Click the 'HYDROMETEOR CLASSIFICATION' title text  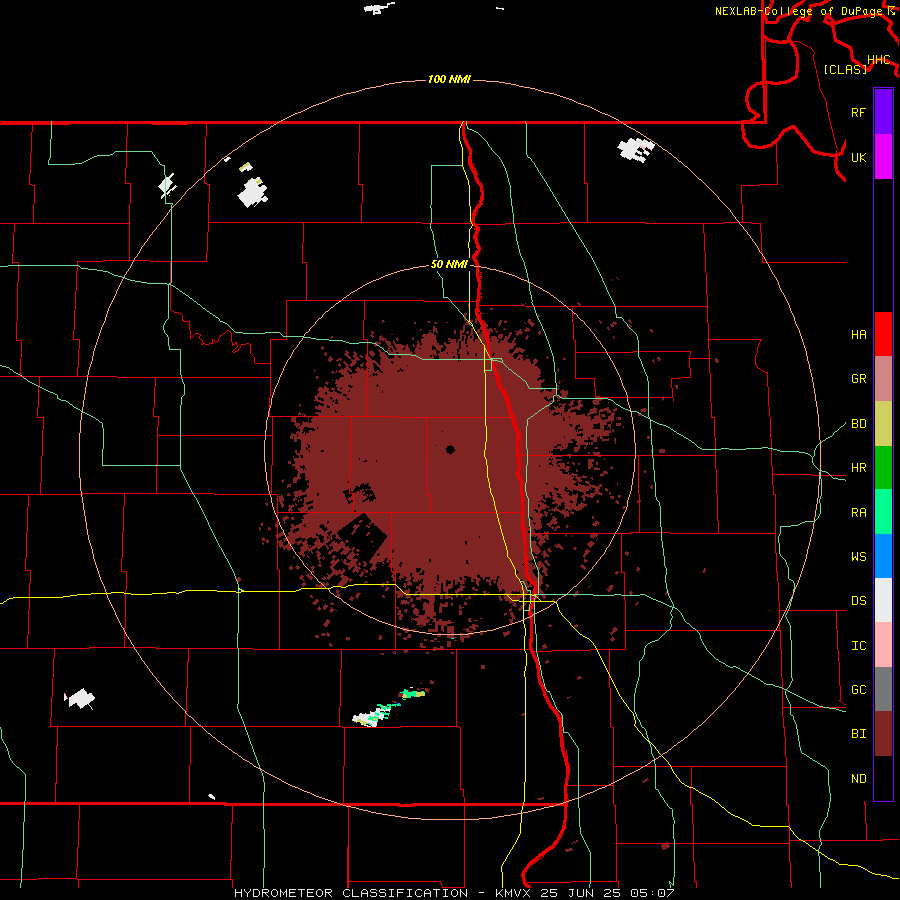[351, 893]
